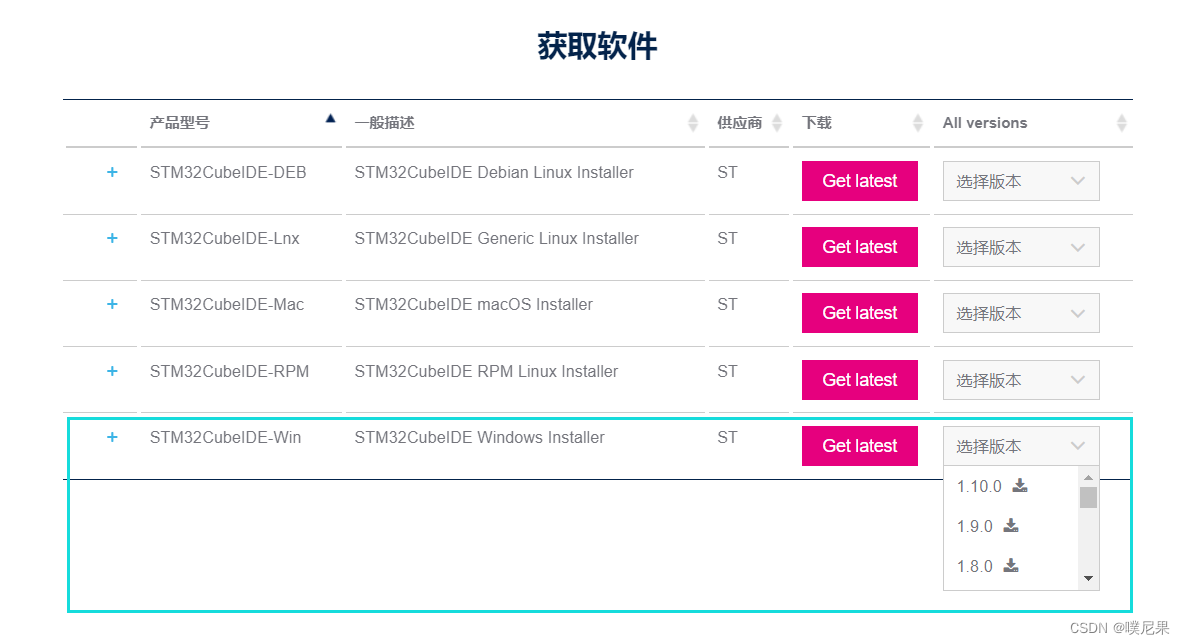1185x644 pixels.
Task: Click the download icon beside version 1.9.0
Action: pyautogui.click(x=1010, y=525)
